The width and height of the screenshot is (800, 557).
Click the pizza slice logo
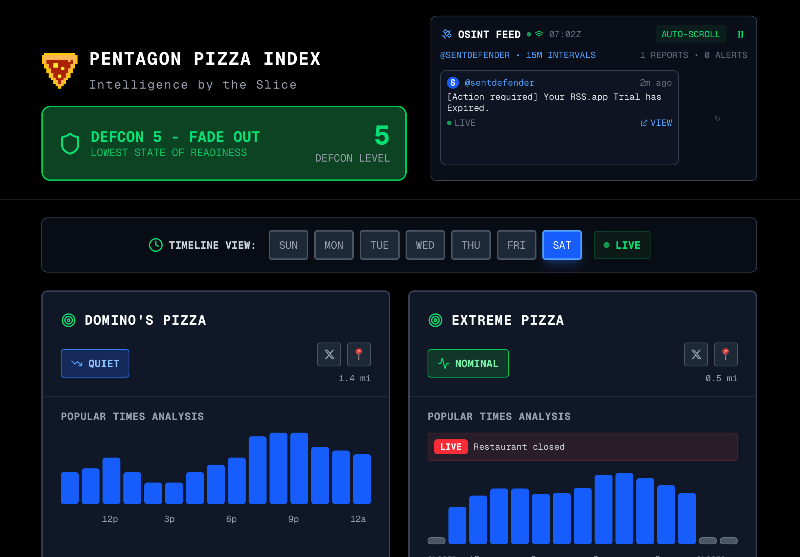(60, 70)
